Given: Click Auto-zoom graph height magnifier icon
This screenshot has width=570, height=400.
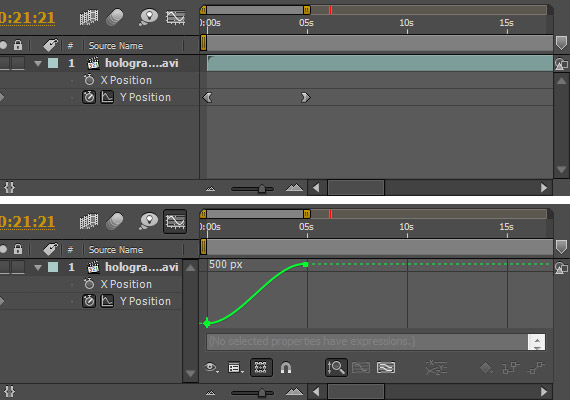Looking at the screenshot, I should point(336,368).
